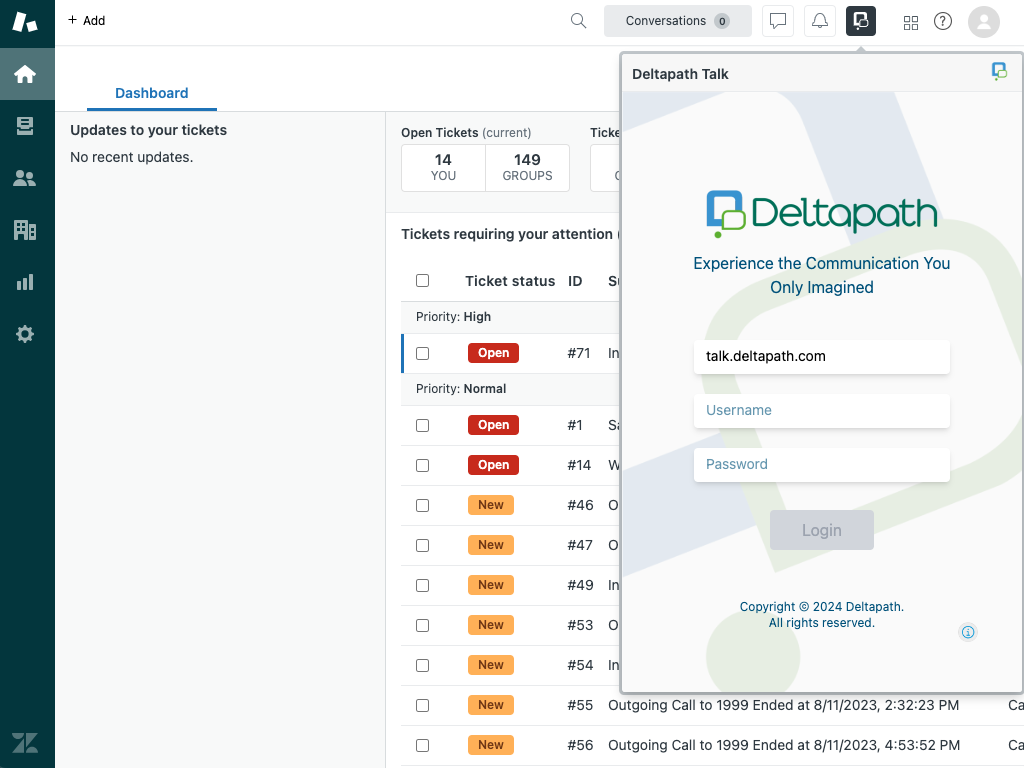Image resolution: width=1024 pixels, height=768 pixels.
Task: Toggle the select-all tickets checkbox
Action: point(422,281)
